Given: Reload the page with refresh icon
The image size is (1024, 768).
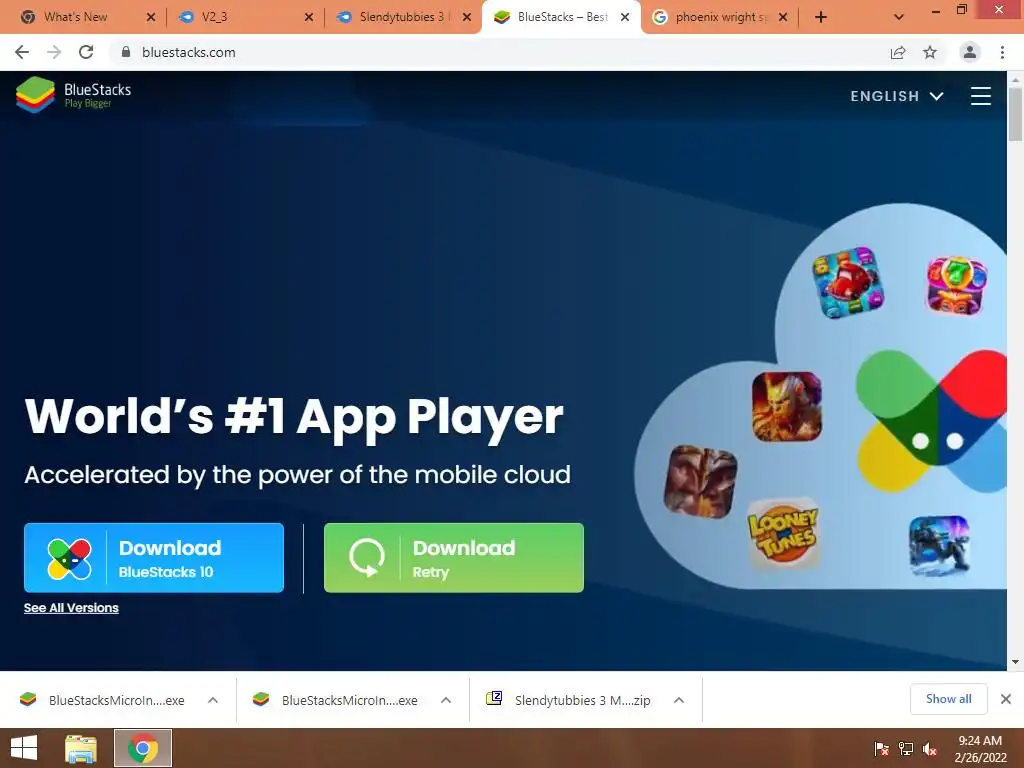Looking at the screenshot, I should pos(86,52).
